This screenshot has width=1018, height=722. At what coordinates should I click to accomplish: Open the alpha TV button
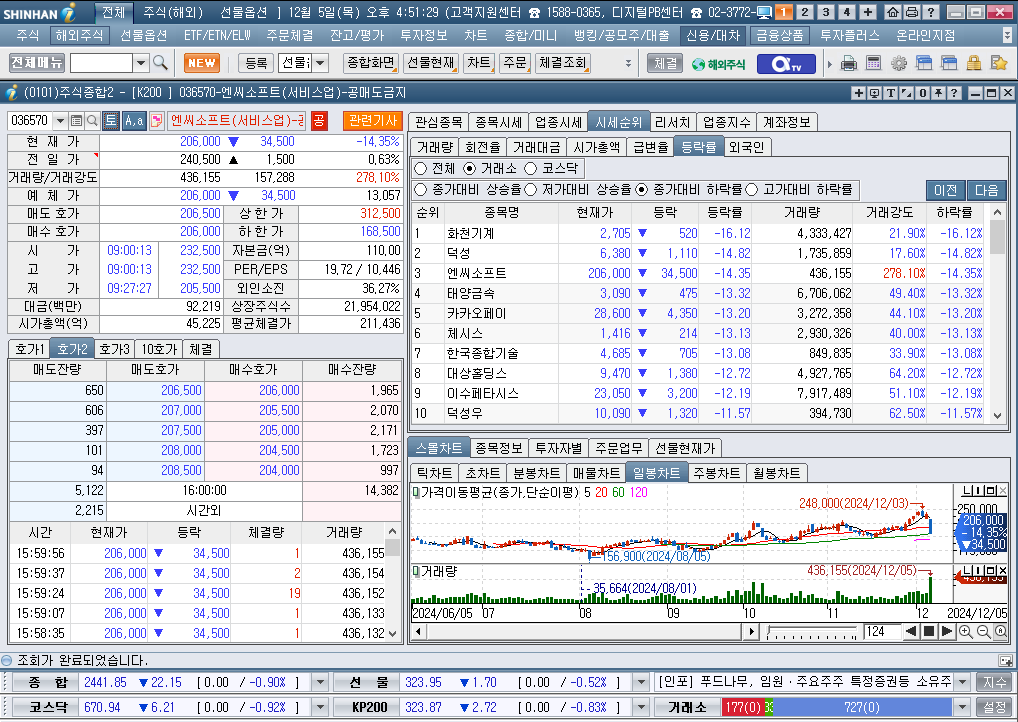[x=786, y=64]
